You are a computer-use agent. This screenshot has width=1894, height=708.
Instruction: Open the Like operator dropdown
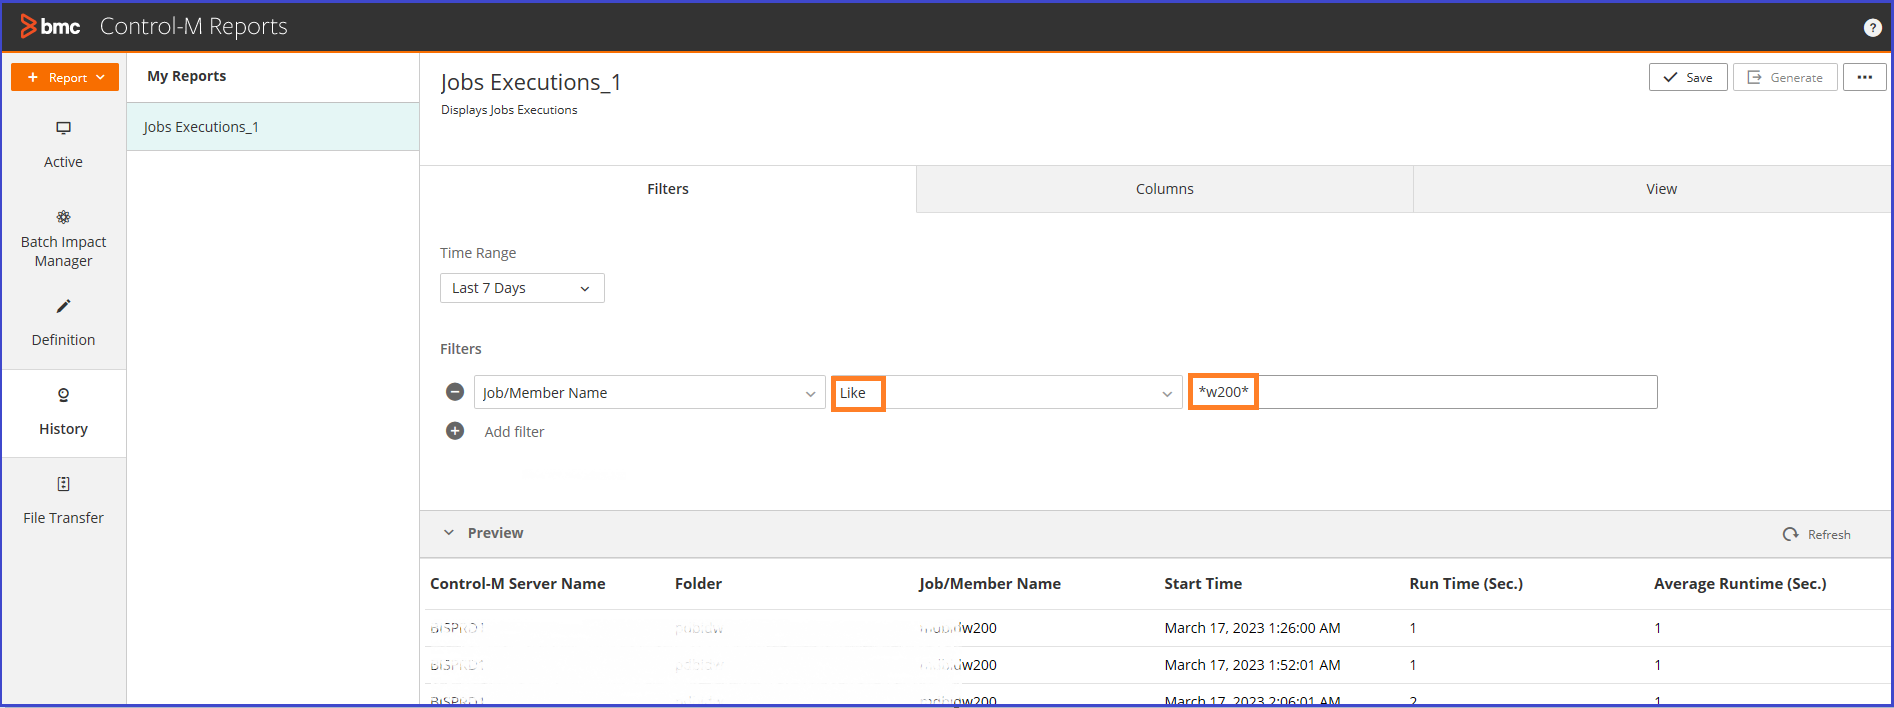(1007, 392)
